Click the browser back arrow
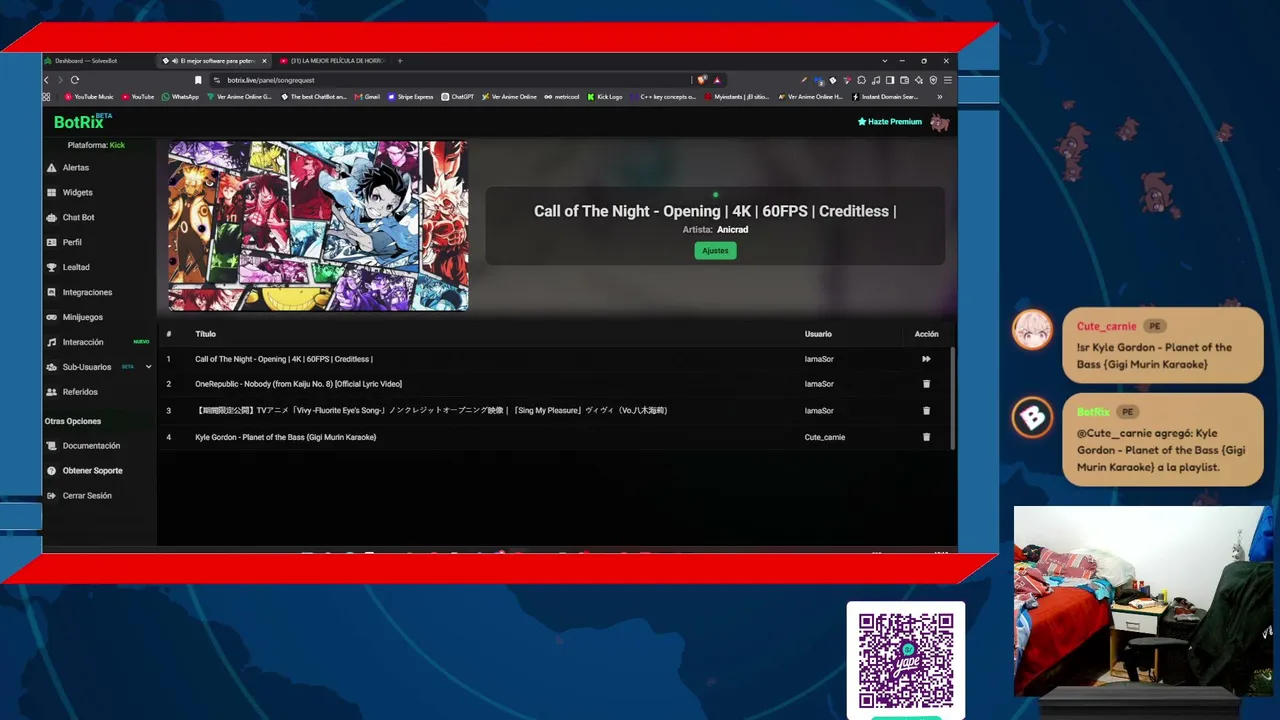 click(46, 80)
